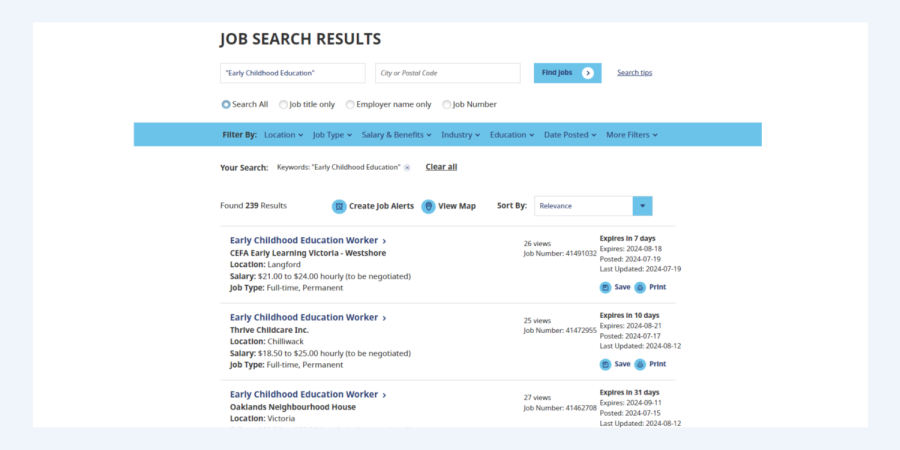Click the Create Job Alerts icon
Image resolution: width=900 pixels, height=450 pixels.
[339, 206]
